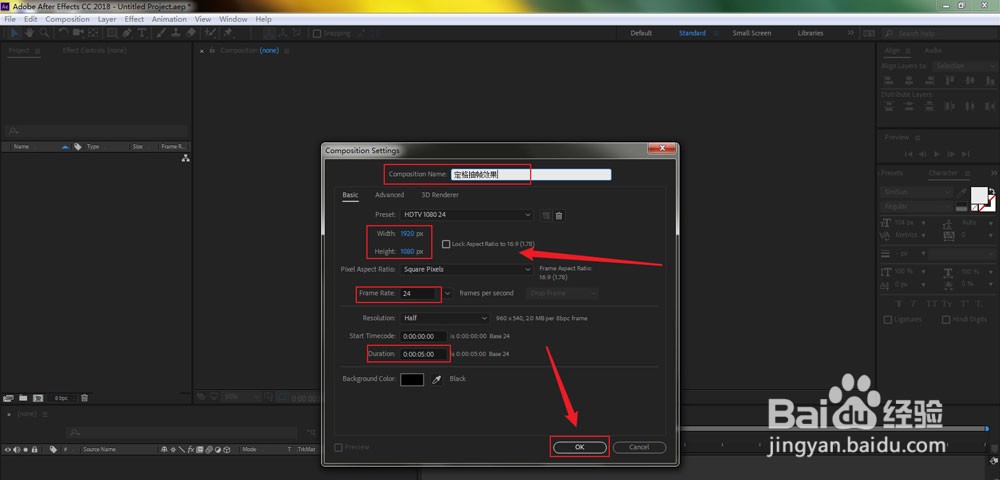This screenshot has height=480, width=1000.
Task: Switch to the Small Screen workspace
Action: (751, 33)
